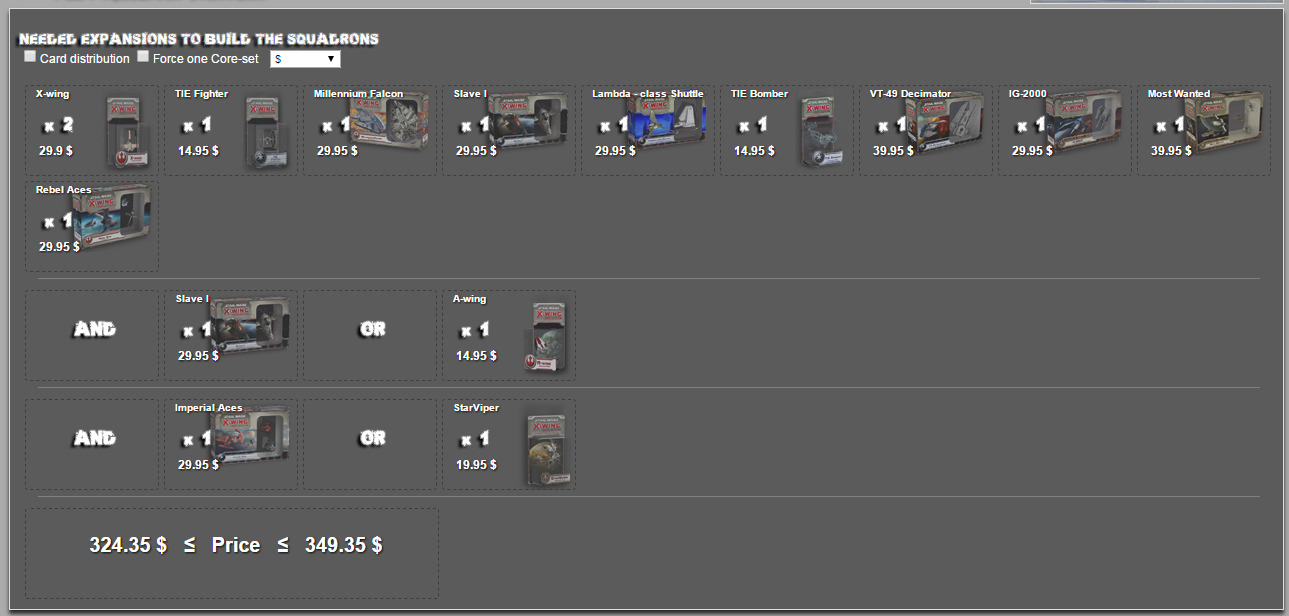This screenshot has width=1289, height=616.
Task: Click the 'OR' label beside StarViper
Action: pyautogui.click(x=372, y=438)
